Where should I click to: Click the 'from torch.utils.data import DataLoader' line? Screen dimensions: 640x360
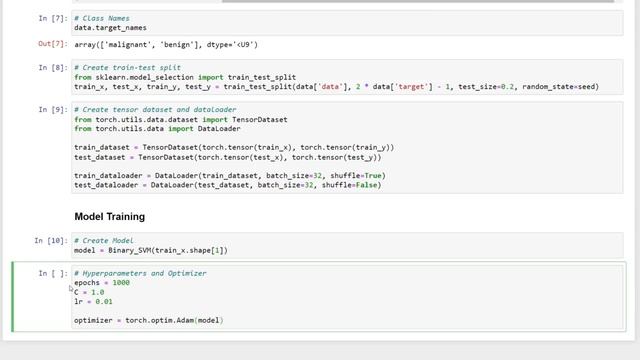click(x=157, y=129)
